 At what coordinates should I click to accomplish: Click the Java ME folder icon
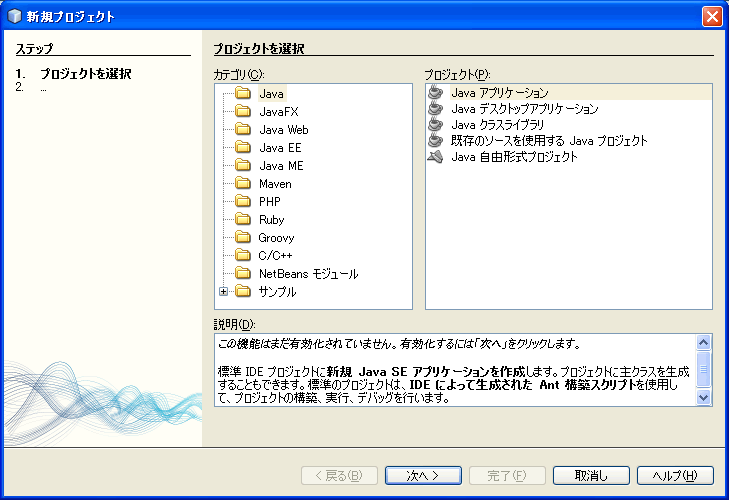pos(243,165)
